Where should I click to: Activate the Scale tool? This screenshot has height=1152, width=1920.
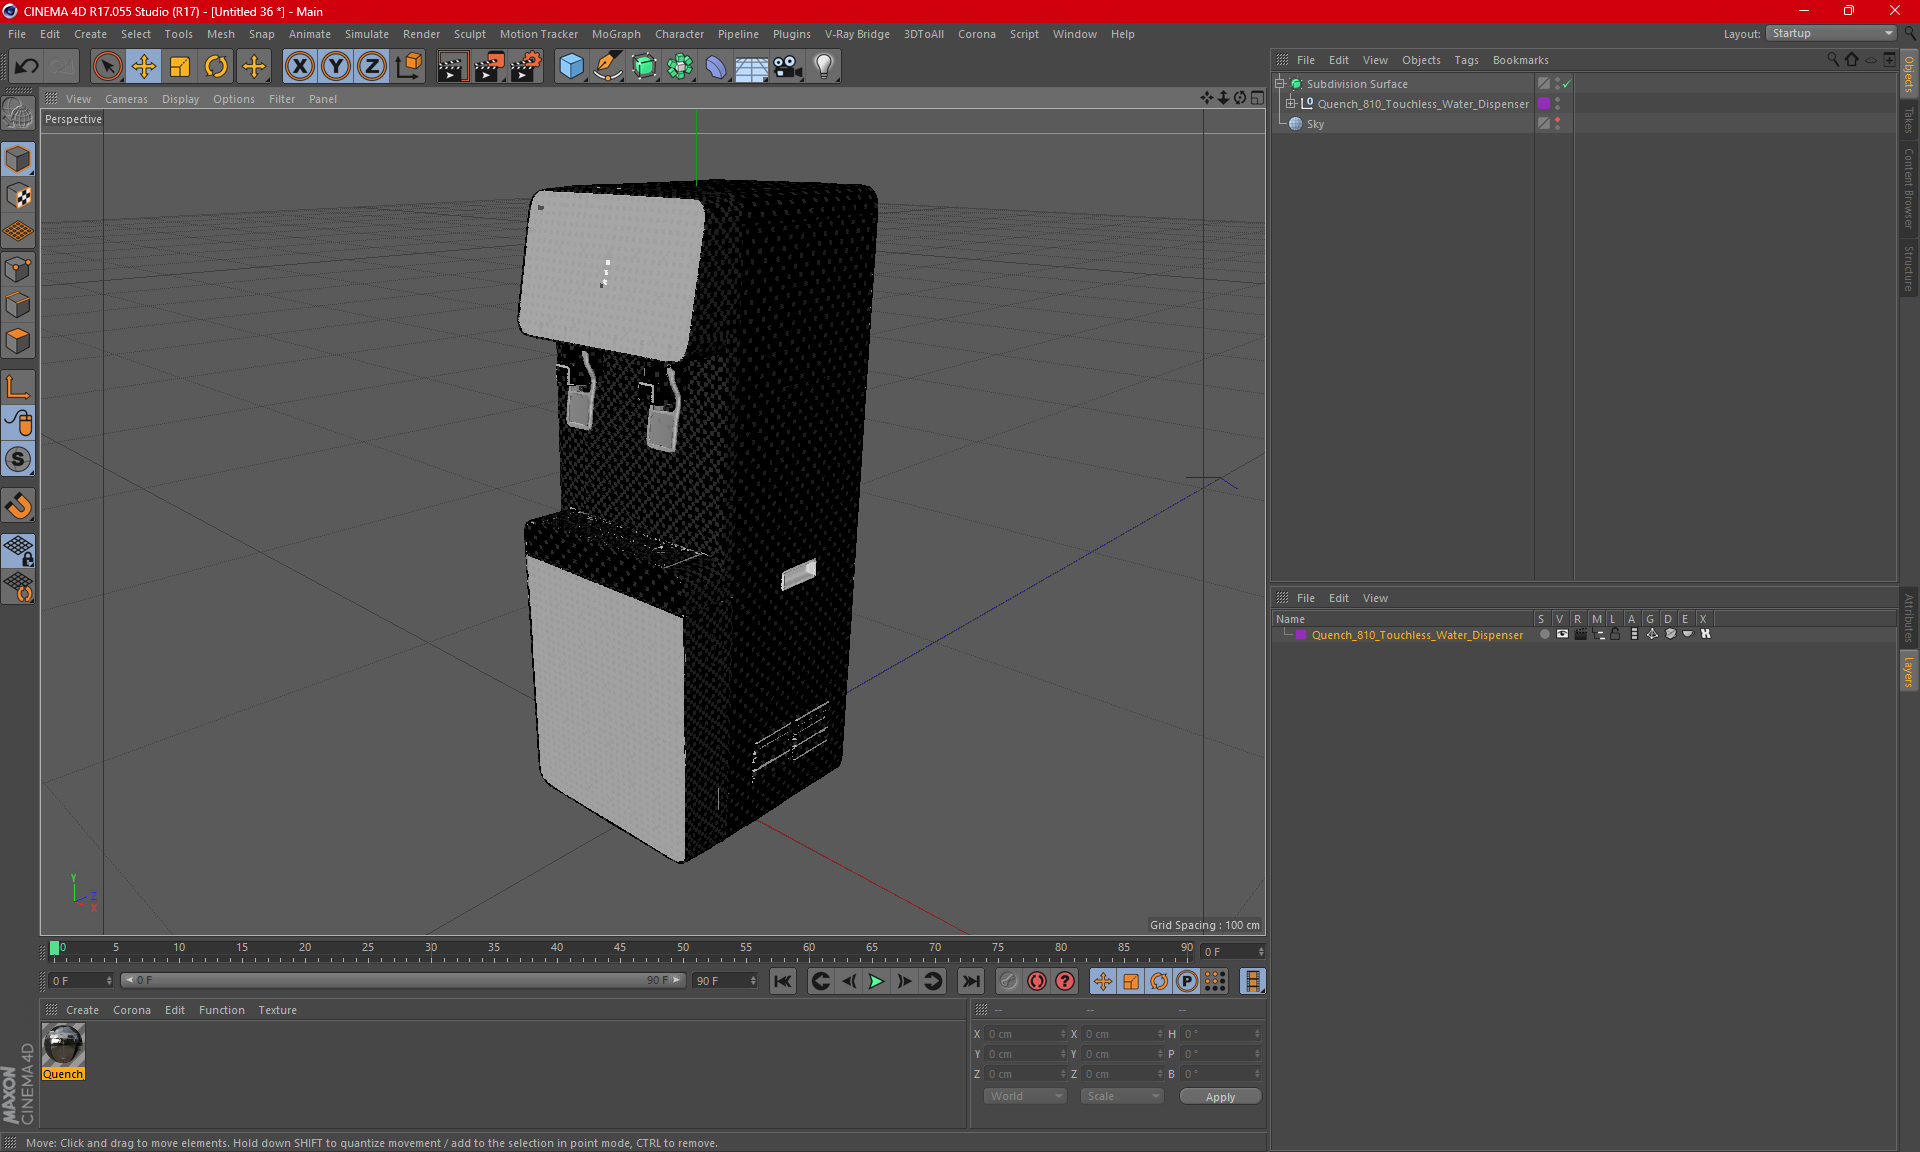(180, 66)
